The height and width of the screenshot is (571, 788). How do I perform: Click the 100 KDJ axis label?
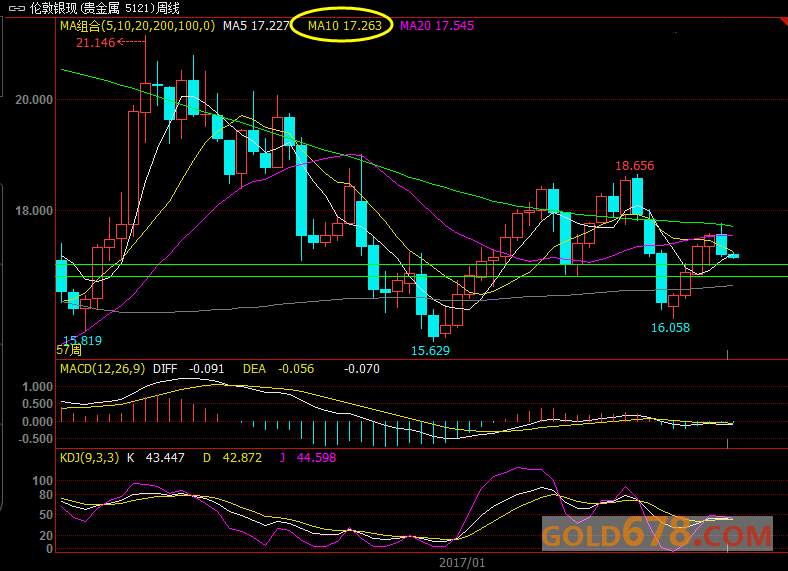[43, 481]
